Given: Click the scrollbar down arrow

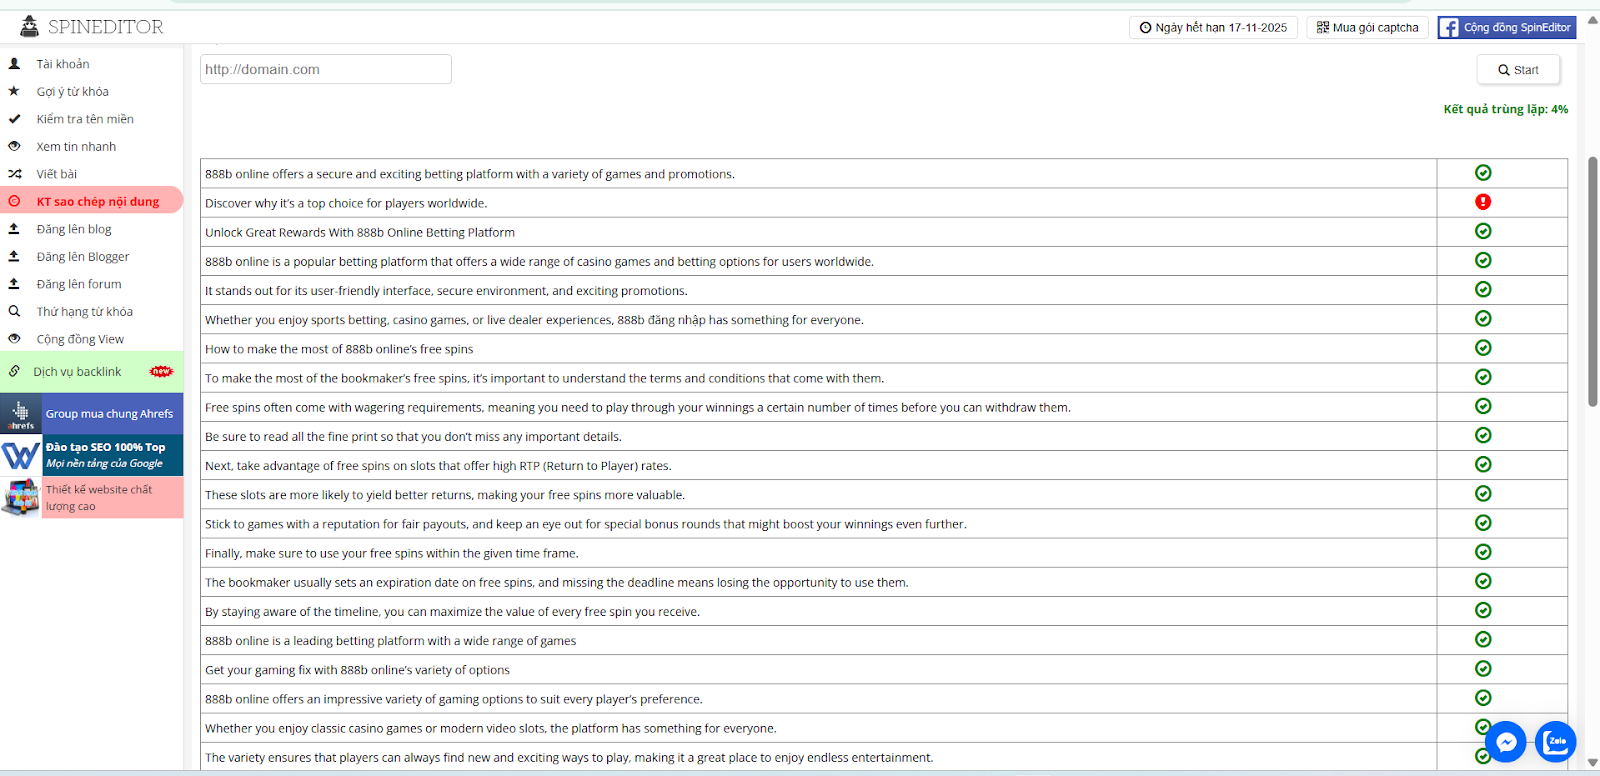Looking at the screenshot, I should point(1593,762).
